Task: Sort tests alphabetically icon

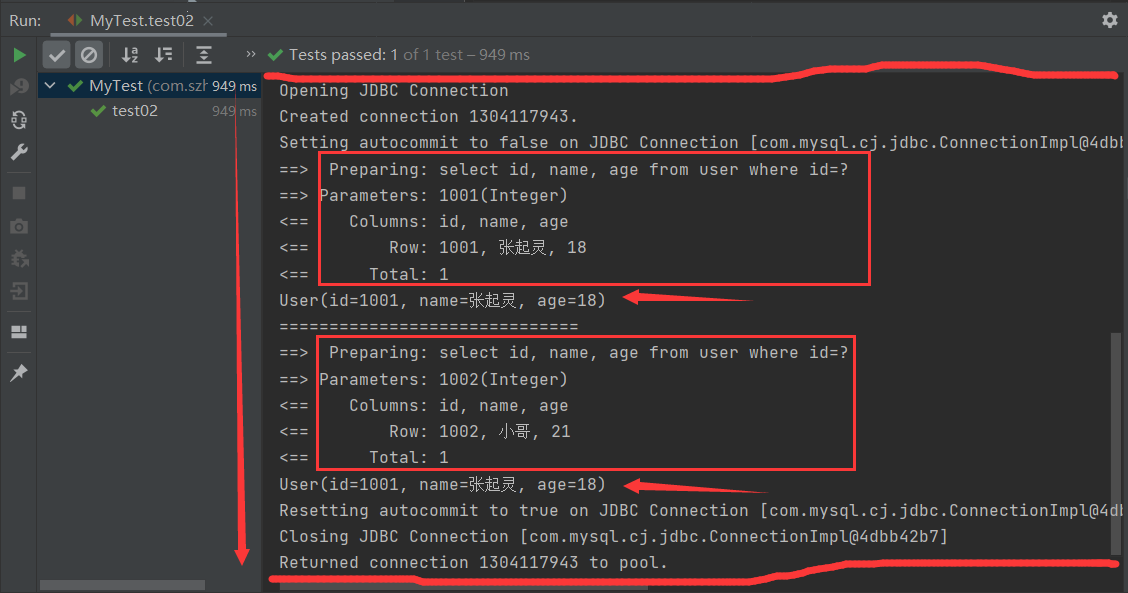Action: click(x=130, y=55)
